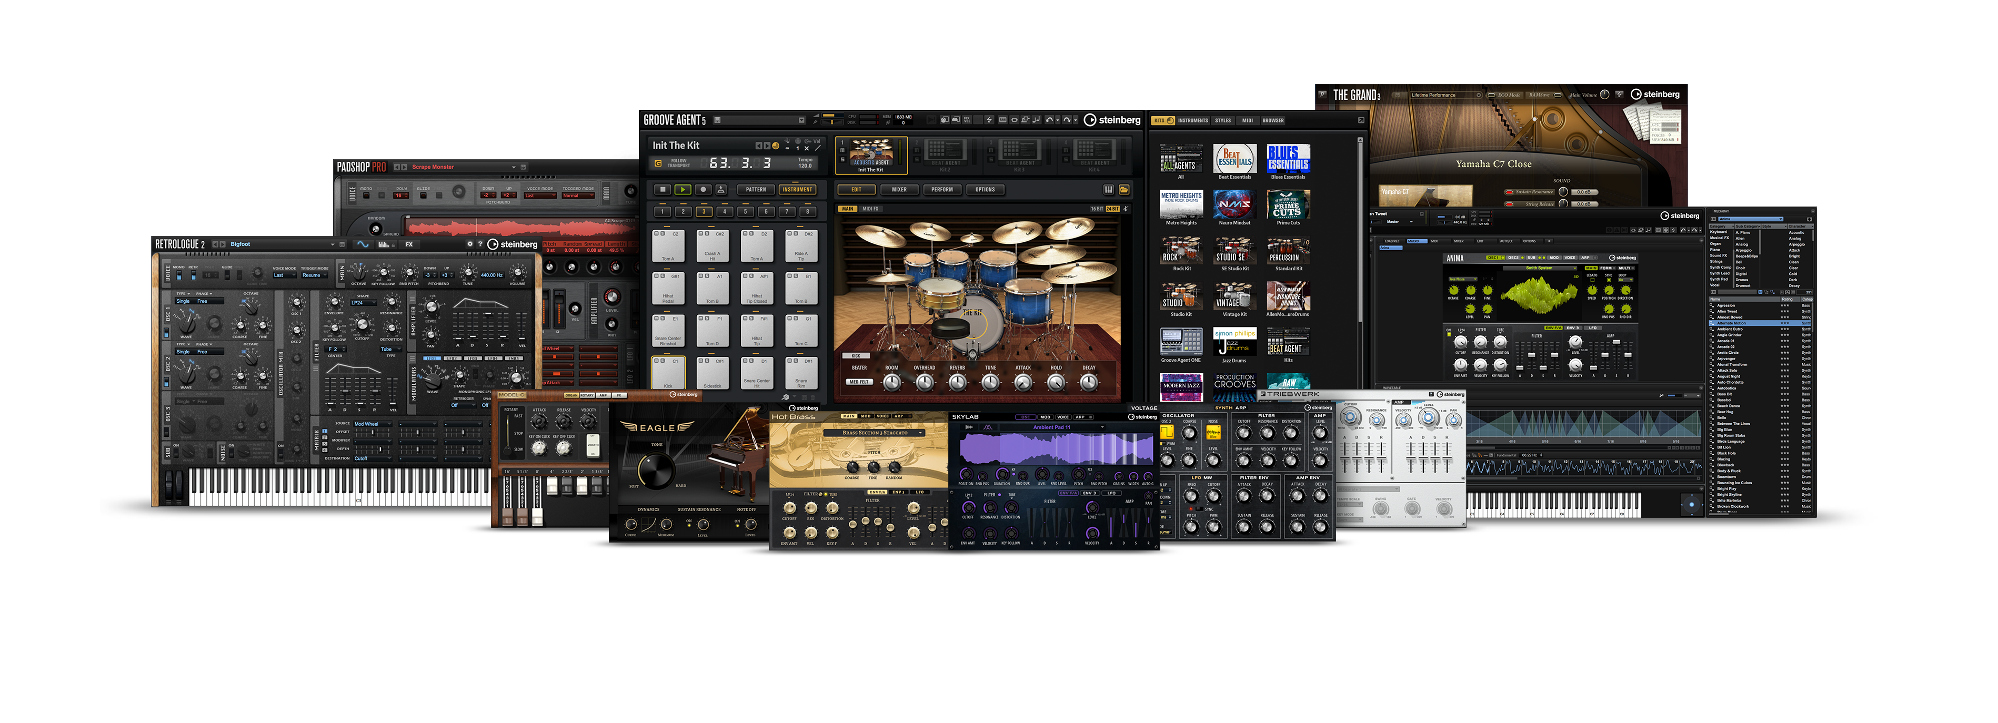Open the Browser tab in the kit panel

[1273, 120]
